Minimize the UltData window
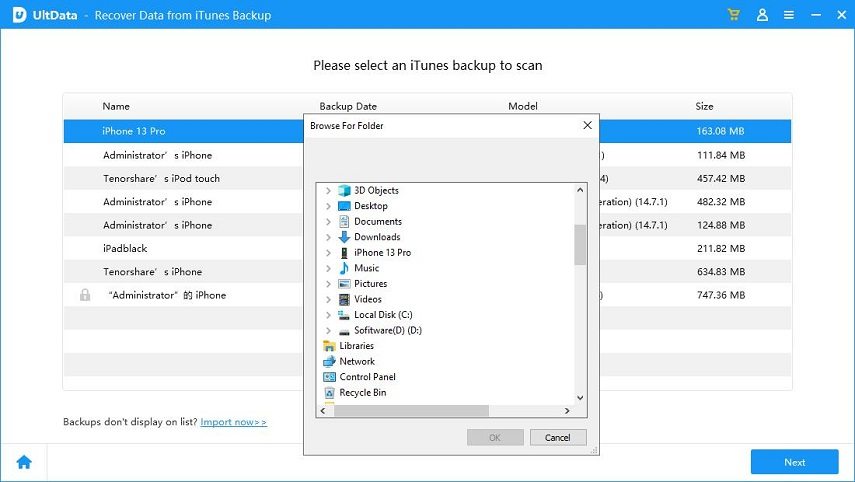 click(816, 15)
